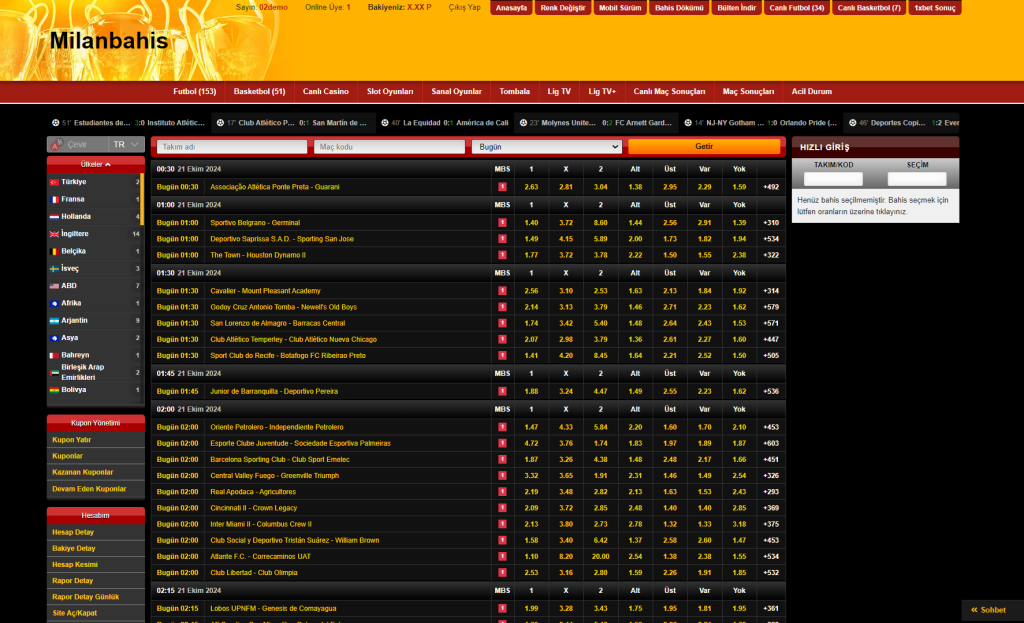This screenshot has width=1024, height=623.
Task: Open the TR language dropdown
Action: point(125,145)
